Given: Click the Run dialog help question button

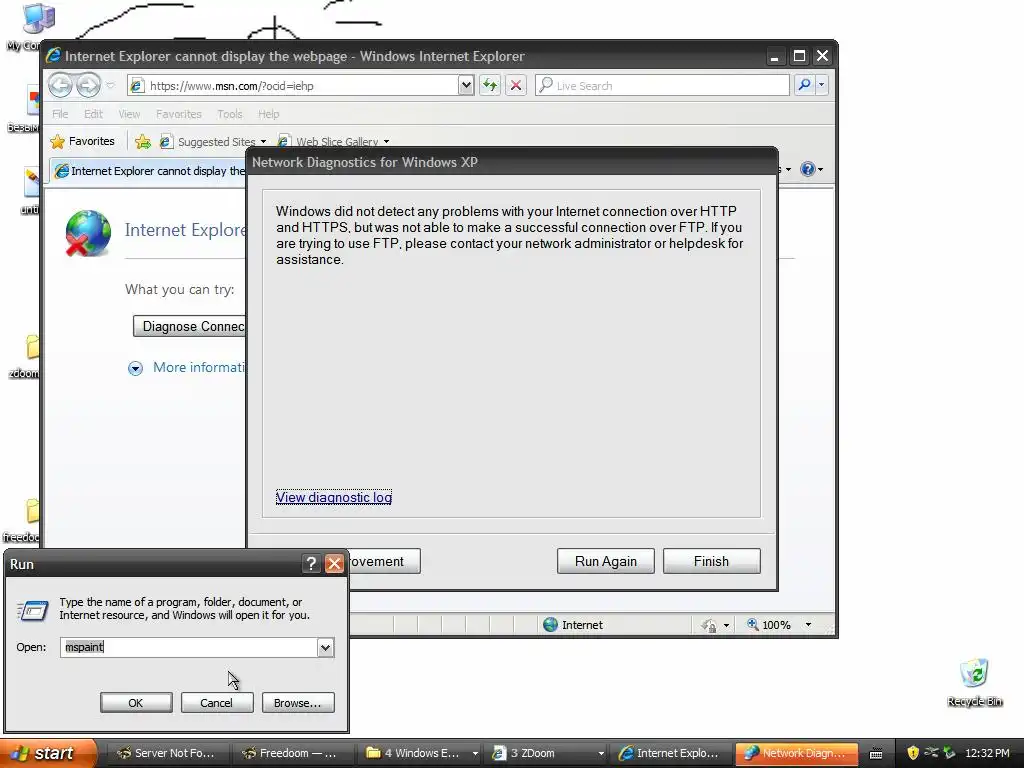Looking at the screenshot, I should click(x=311, y=564).
